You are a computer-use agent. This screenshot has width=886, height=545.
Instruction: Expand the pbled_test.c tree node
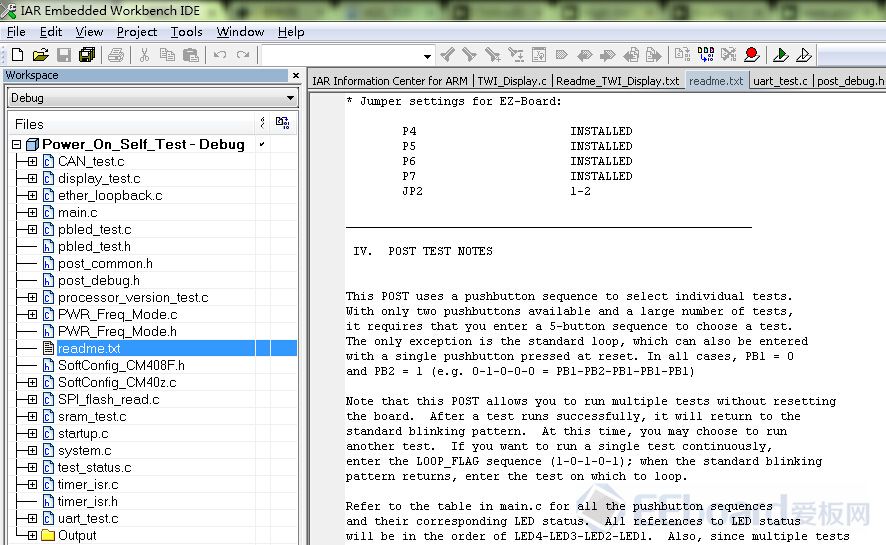[32, 229]
